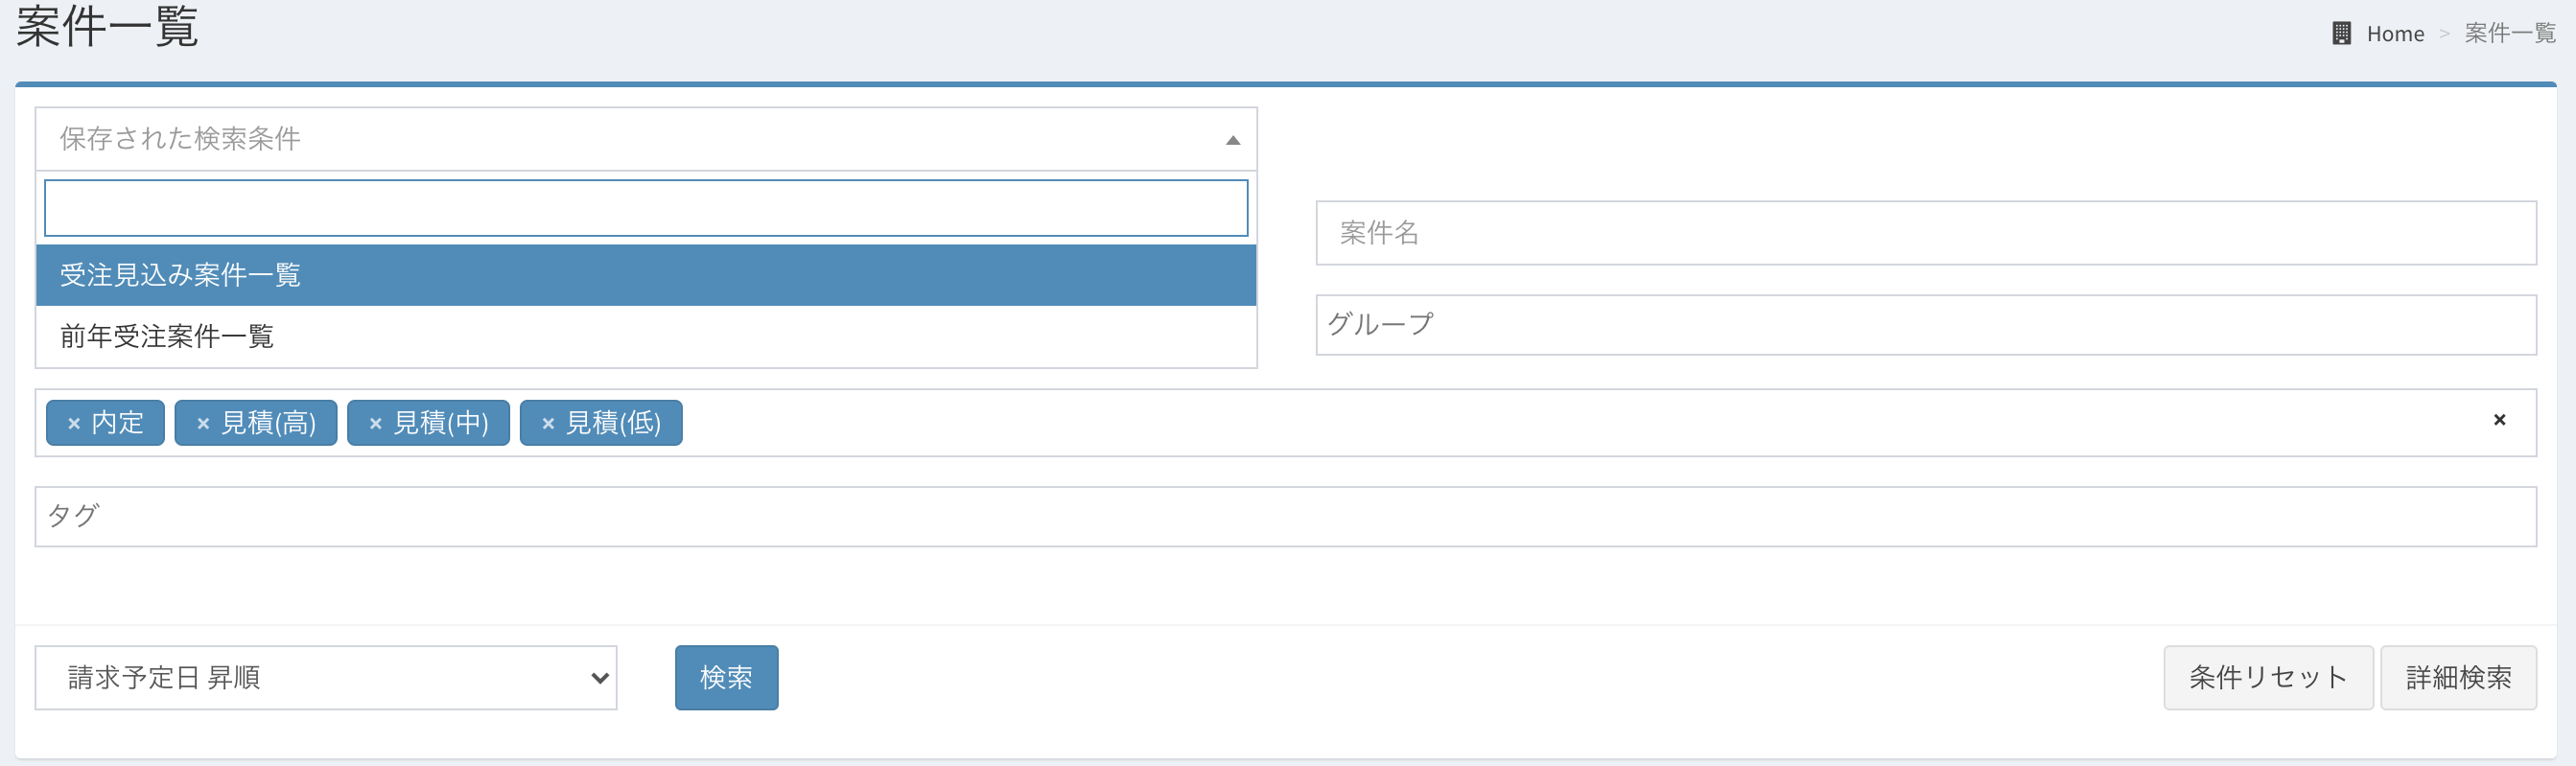Remove the 見積(高) tag chip
2576x766 pixels.
tap(203, 424)
